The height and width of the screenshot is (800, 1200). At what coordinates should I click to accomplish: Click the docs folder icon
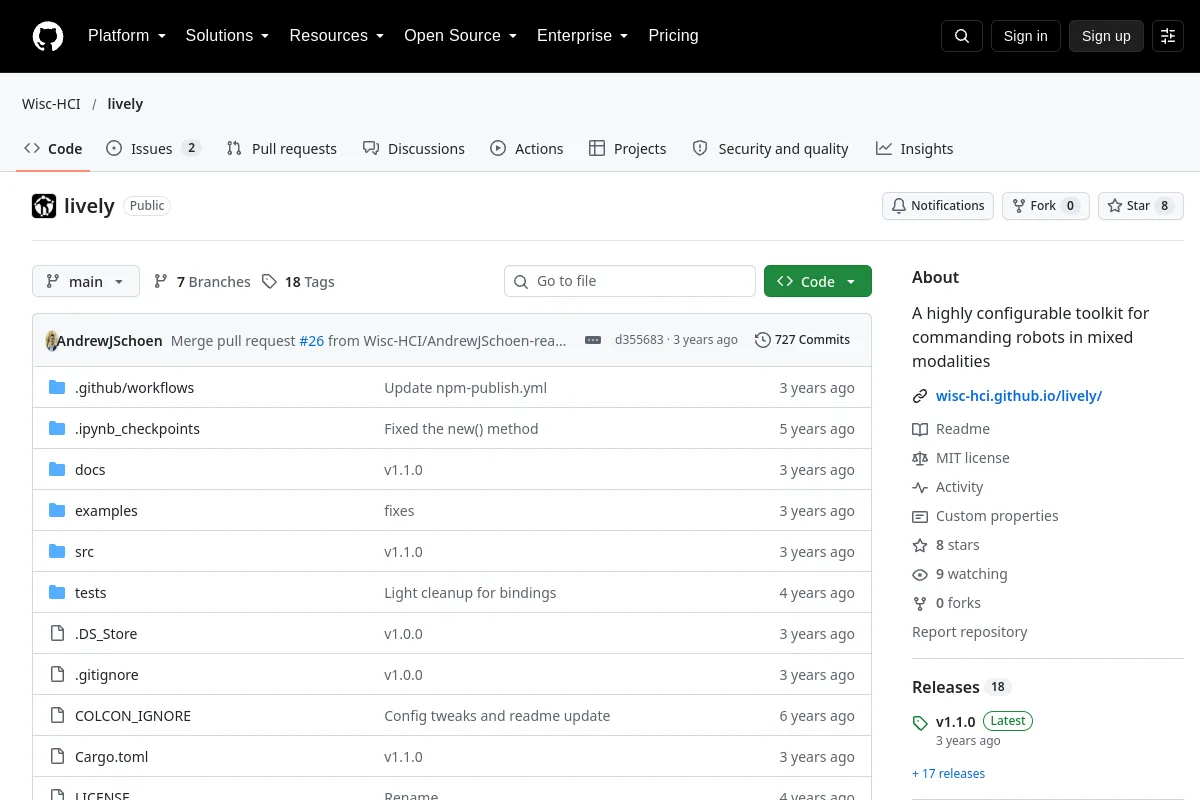57,470
